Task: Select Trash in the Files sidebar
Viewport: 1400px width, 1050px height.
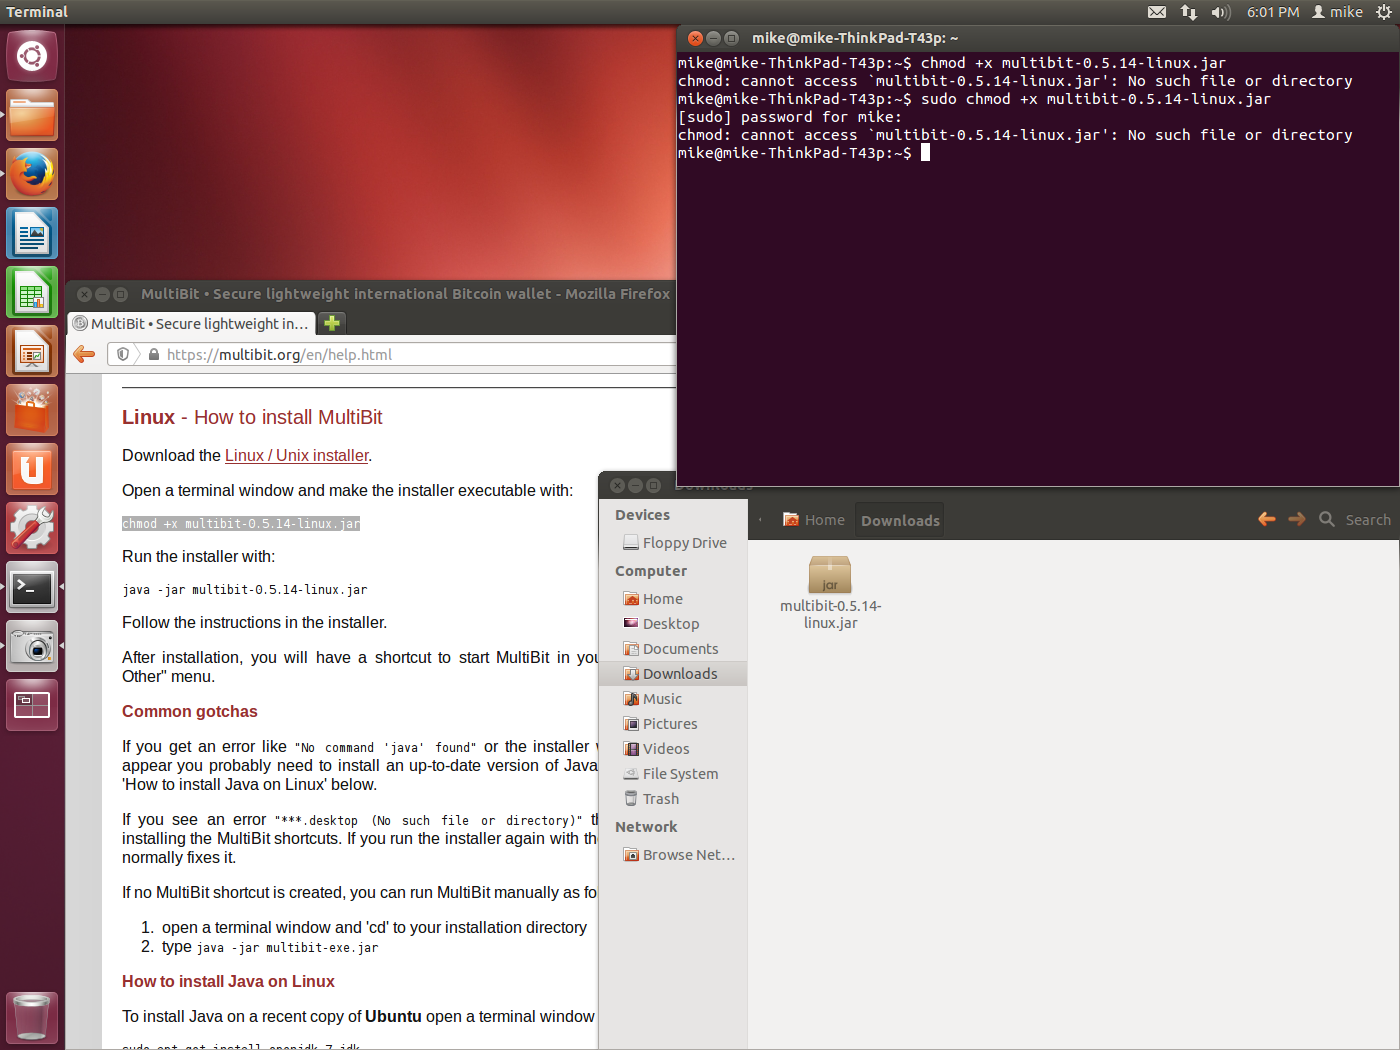Action: click(x=673, y=798)
